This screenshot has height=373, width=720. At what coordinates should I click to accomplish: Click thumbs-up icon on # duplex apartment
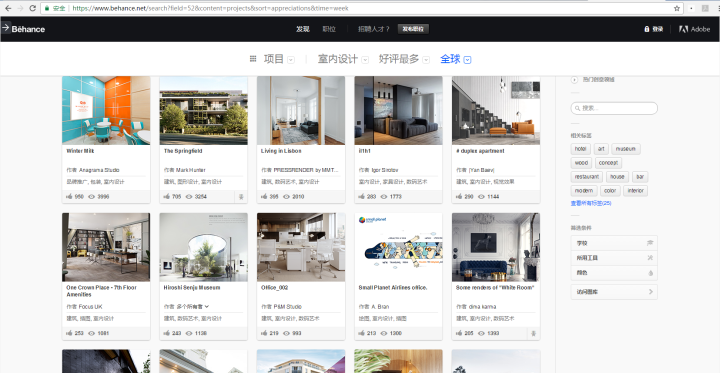(459, 197)
